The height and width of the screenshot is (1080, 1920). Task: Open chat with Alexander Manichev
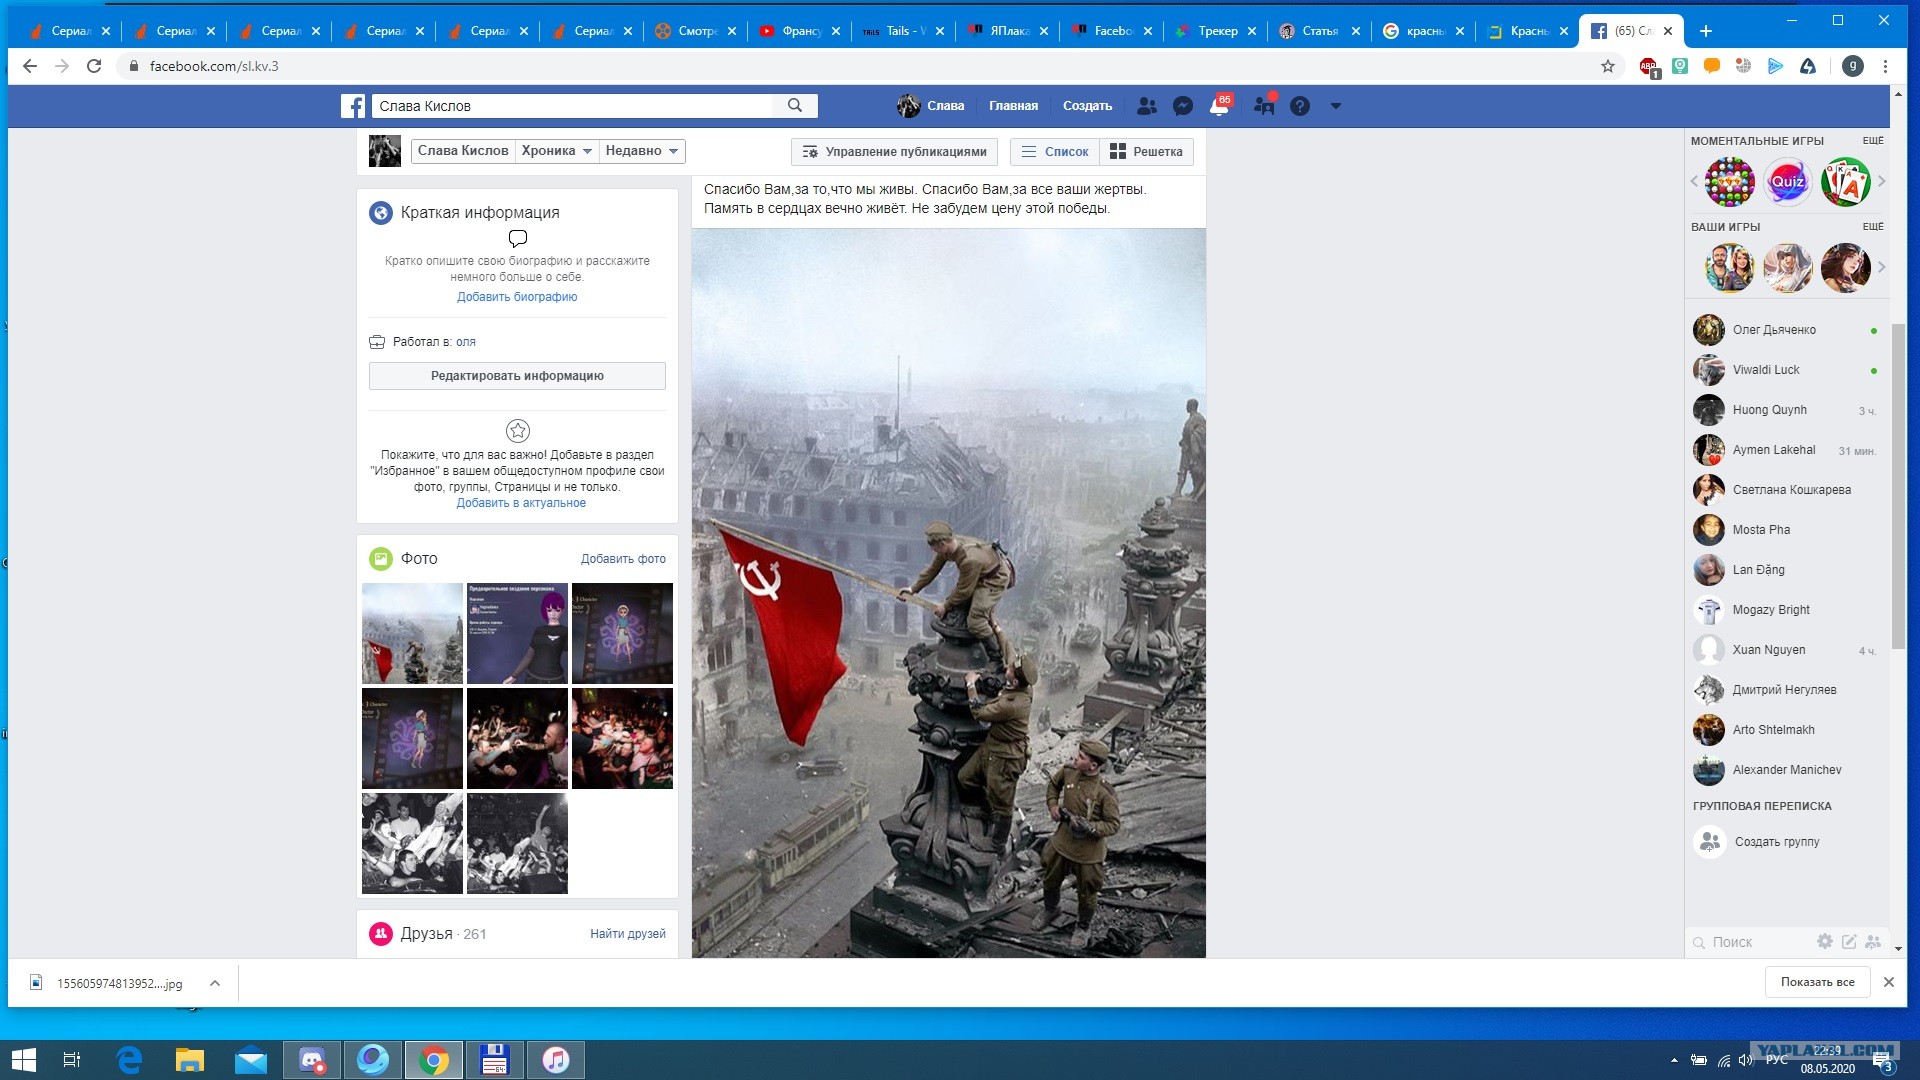click(x=1785, y=770)
